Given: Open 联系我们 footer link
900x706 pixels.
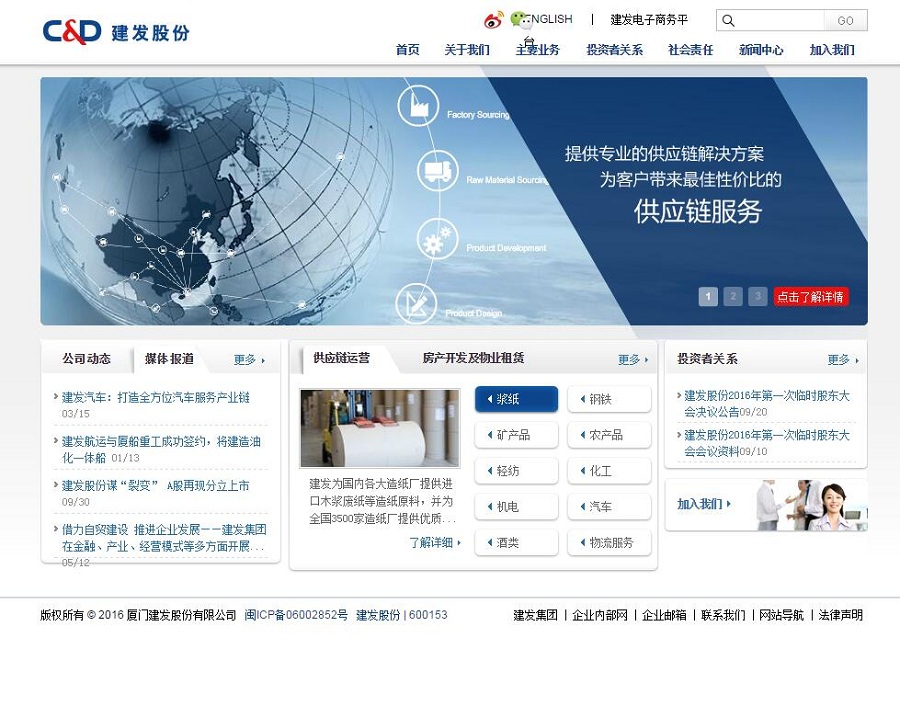Looking at the screenshot, I should click(723, 615).
